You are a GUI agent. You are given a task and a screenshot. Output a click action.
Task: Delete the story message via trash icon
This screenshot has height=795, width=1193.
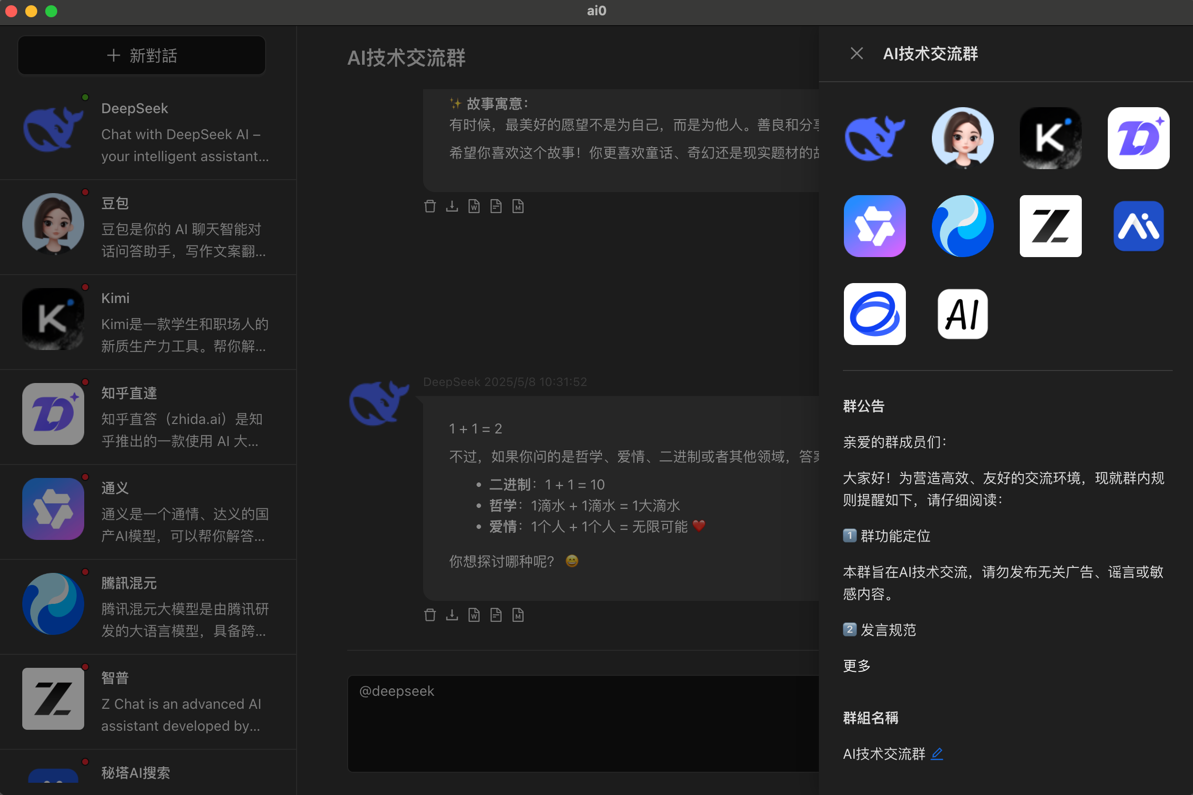coord(430,206)
